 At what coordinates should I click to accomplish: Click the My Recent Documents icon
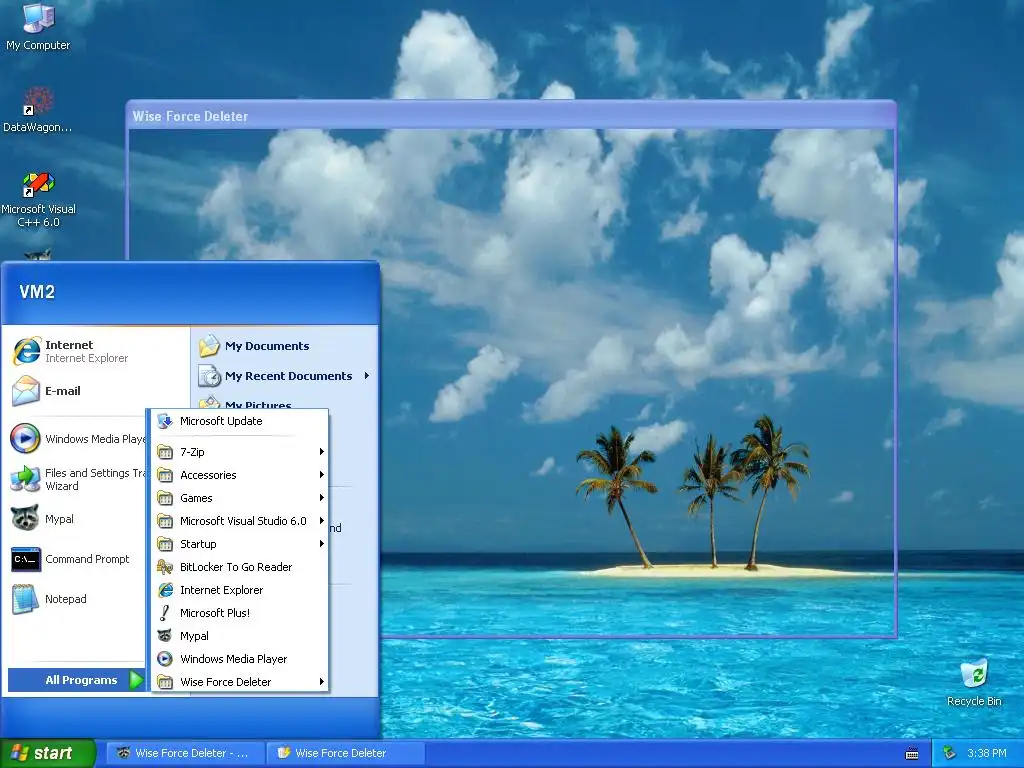(x=210, y=376)
